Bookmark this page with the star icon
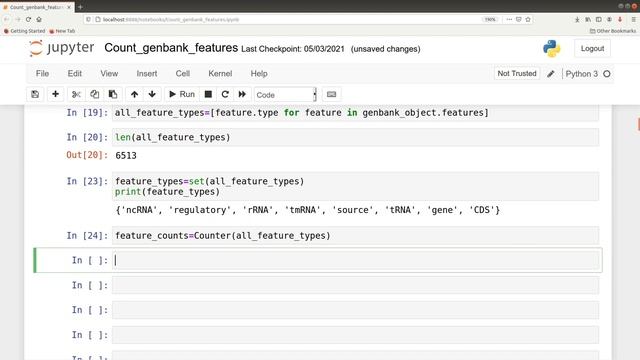 (x=528, y=19)
